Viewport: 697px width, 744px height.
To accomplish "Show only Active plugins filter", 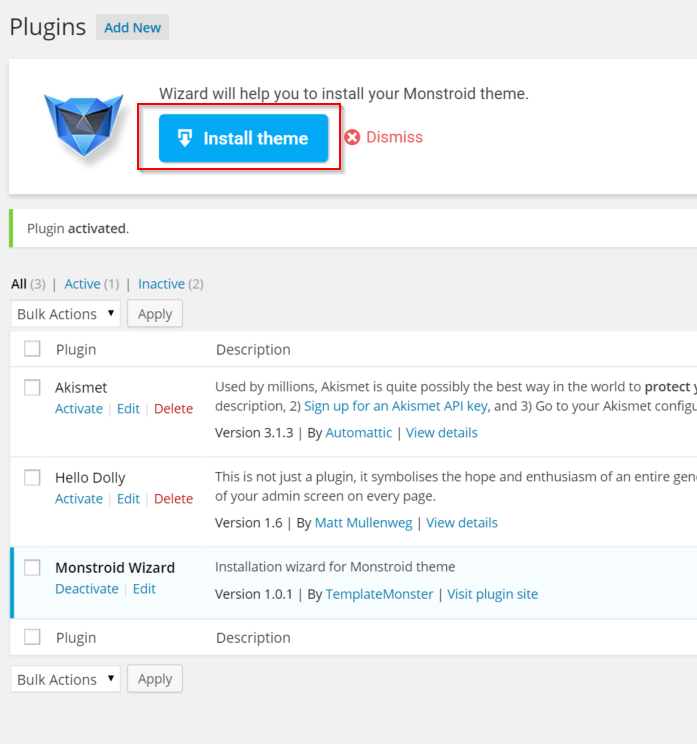I will pos(82,284).
